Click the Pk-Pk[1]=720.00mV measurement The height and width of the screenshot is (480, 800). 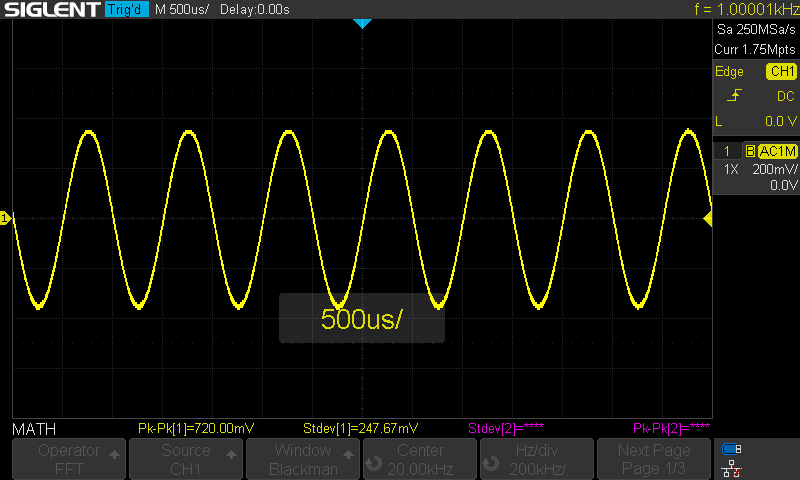(x=196, y=428)
